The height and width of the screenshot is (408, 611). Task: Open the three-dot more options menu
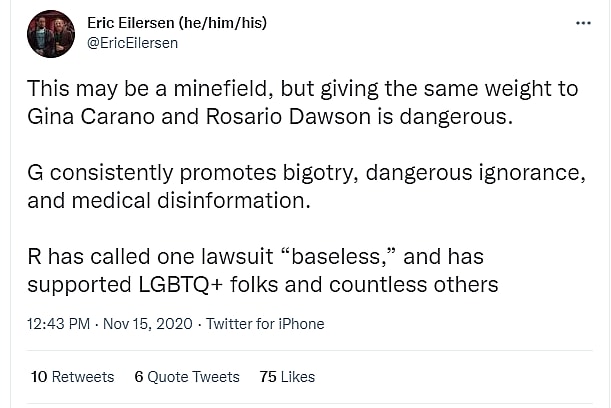583,23
